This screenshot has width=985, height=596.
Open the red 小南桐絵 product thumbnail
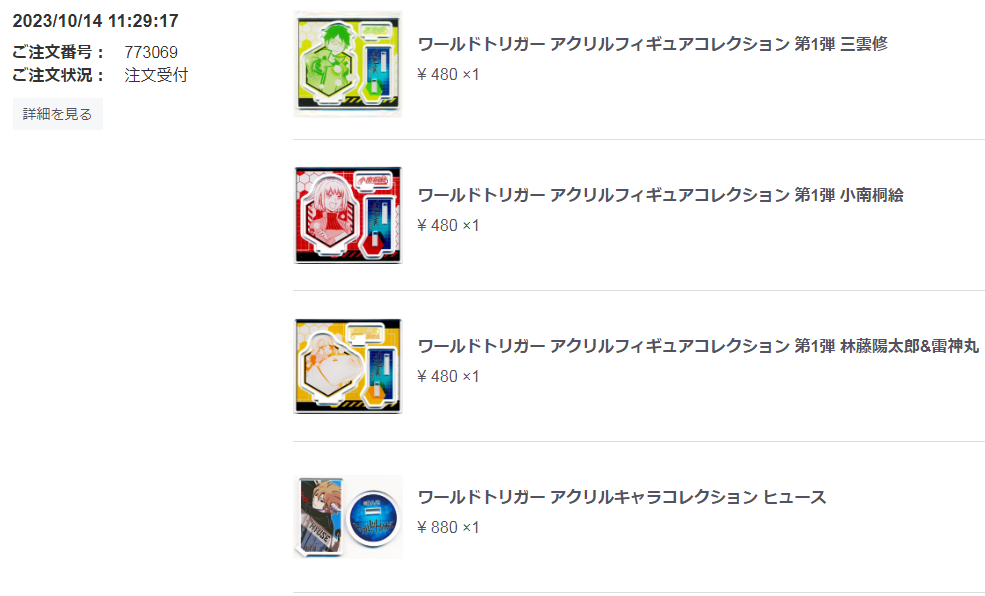[348, 215]
